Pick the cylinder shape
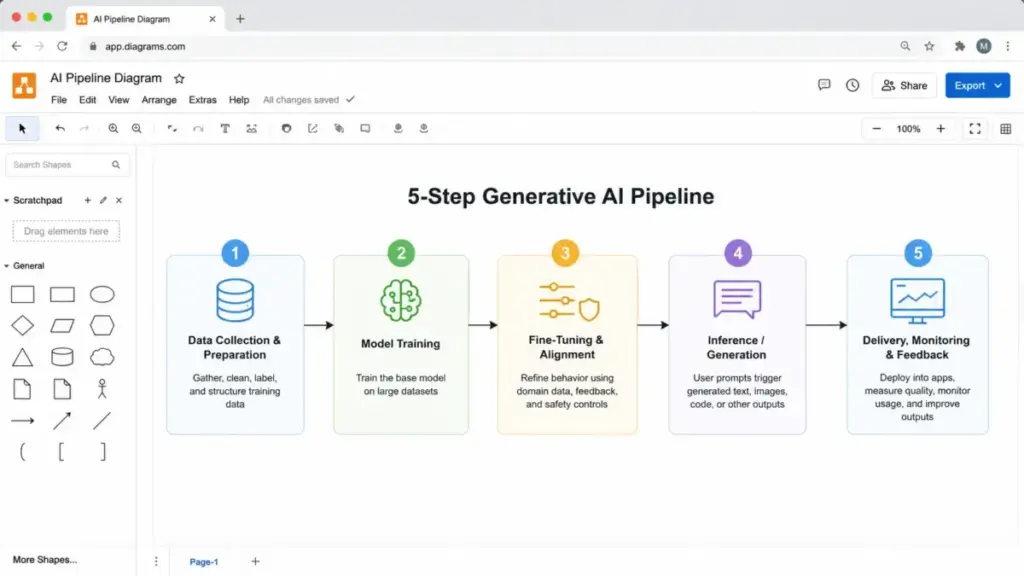Viewport: 1024px width, 576px height. click(62, 357)
